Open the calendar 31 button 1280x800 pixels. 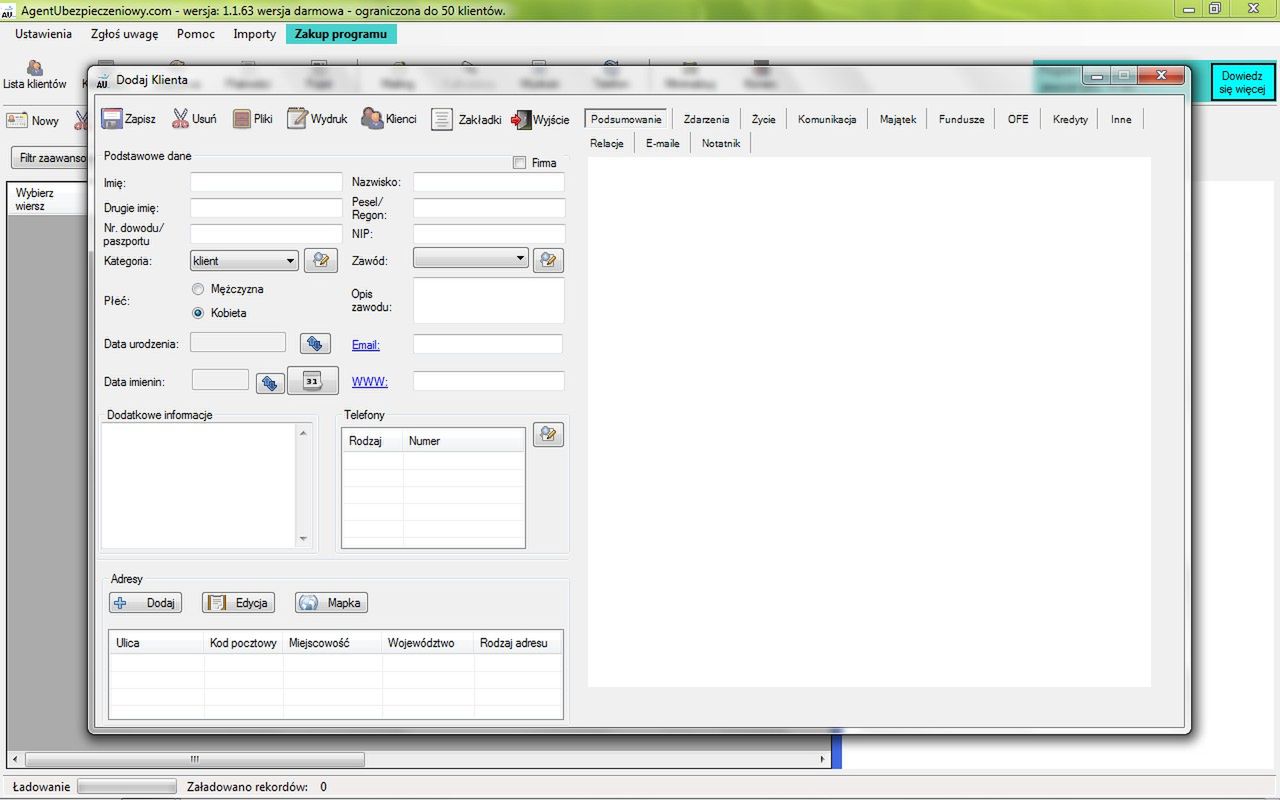pyautogui.click(x=312, y=381)
